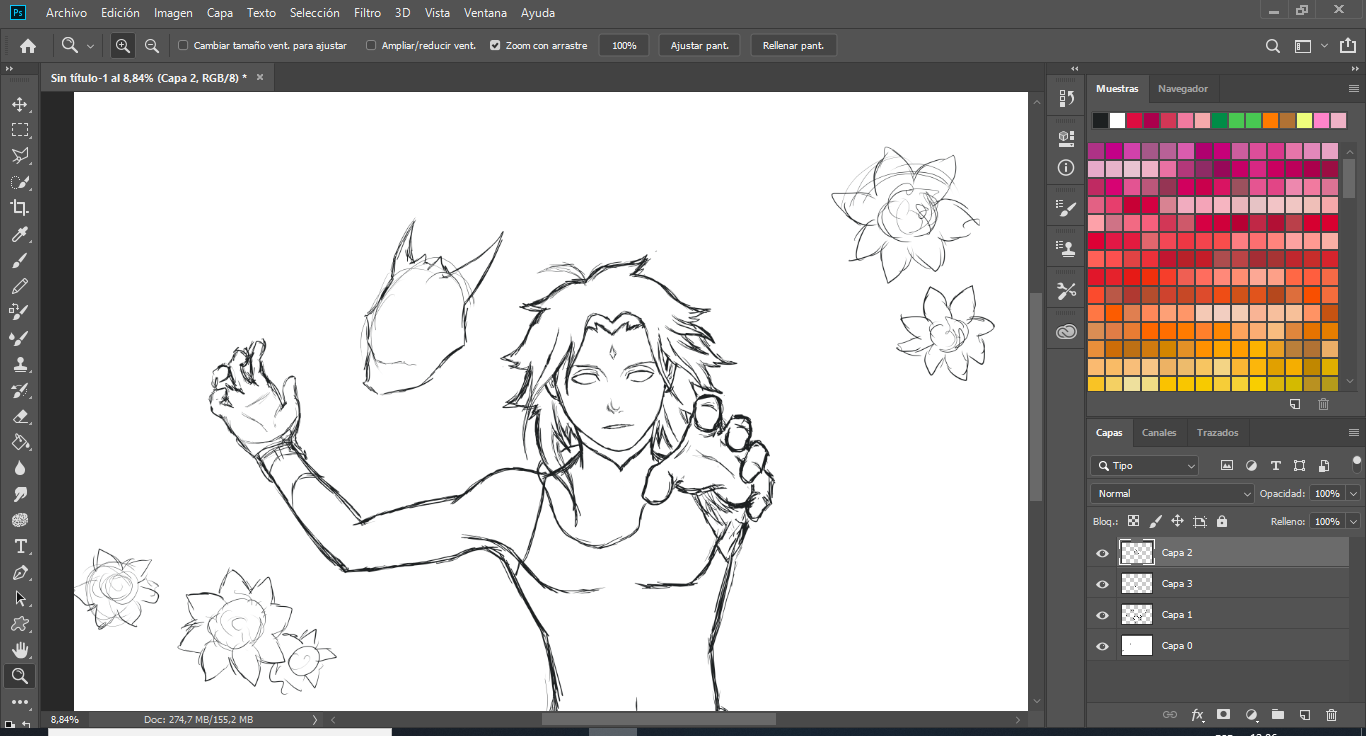This screenshot has width=1366, height=736.
Task: Select the Brush tool
Action: [x=20, y=260]
